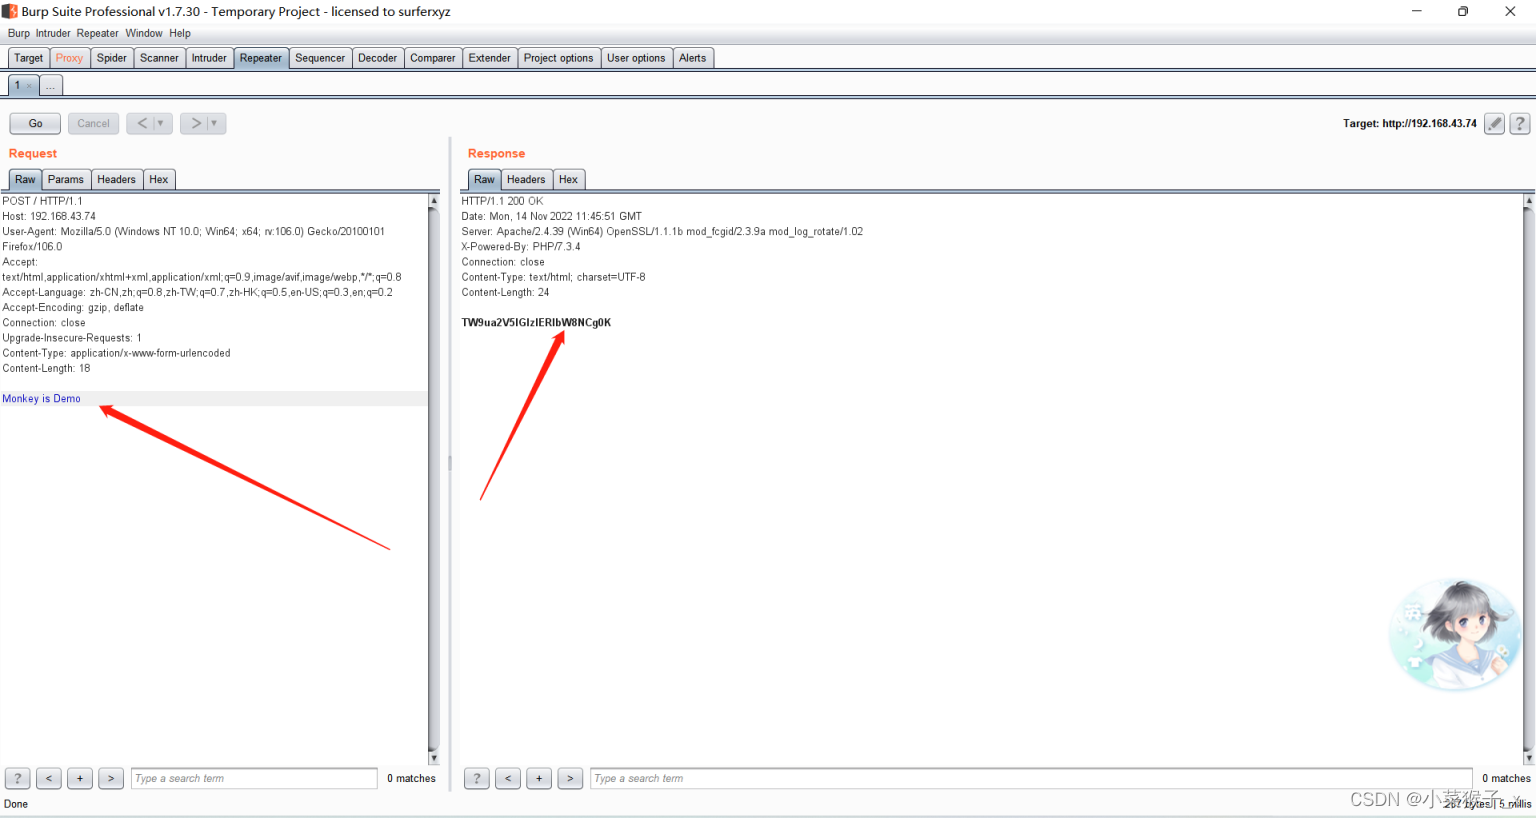
Task: Switch to the Sequencer tab
Action: pos(320,58)
